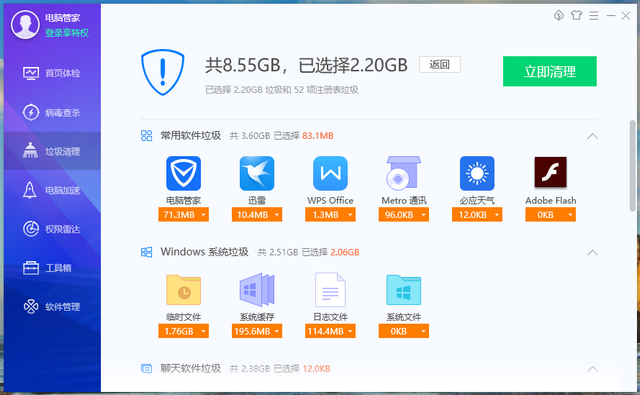Screen dimensions: 640x395
Task: Collapse the 常用软件垃圾 section chevron
Action: (592, 136)
